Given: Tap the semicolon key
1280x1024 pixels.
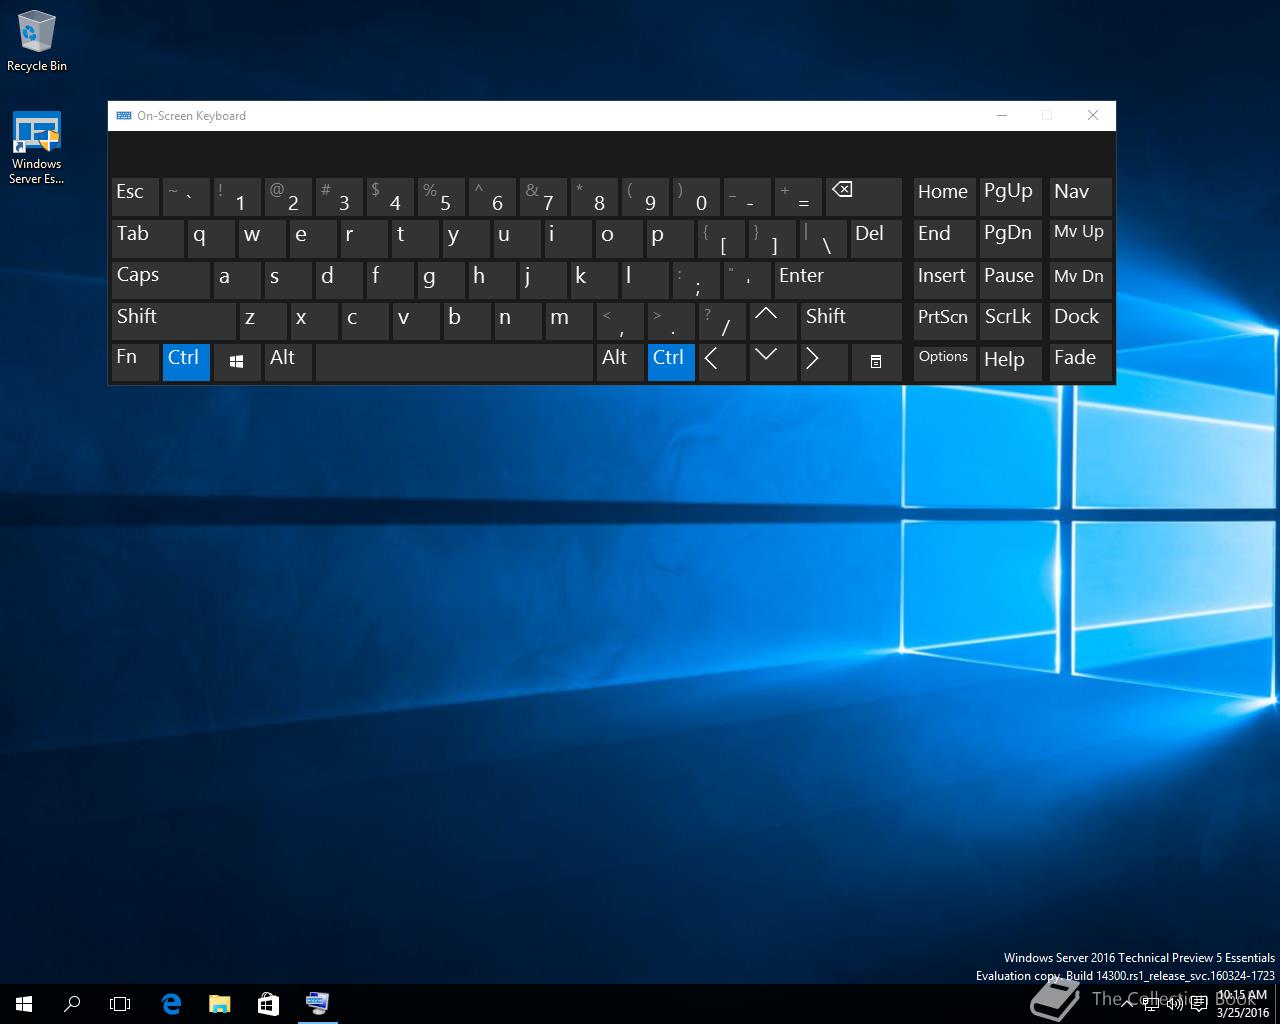Looking at the screenshot, I should click(x=696, y=280).
